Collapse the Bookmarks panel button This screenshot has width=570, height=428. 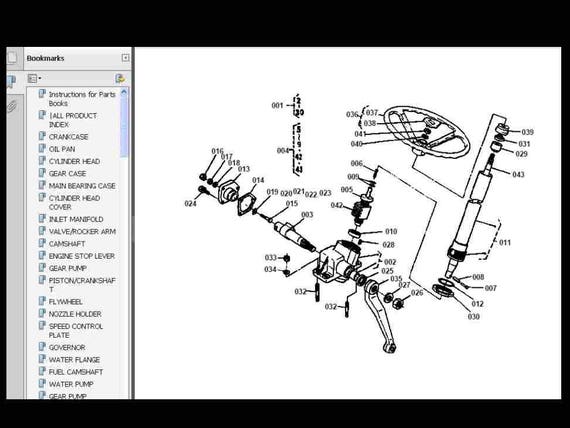point(125,58)
